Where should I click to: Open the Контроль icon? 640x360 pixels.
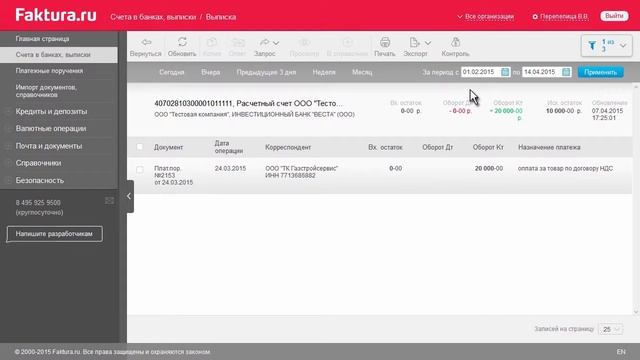tap(456, 42)
